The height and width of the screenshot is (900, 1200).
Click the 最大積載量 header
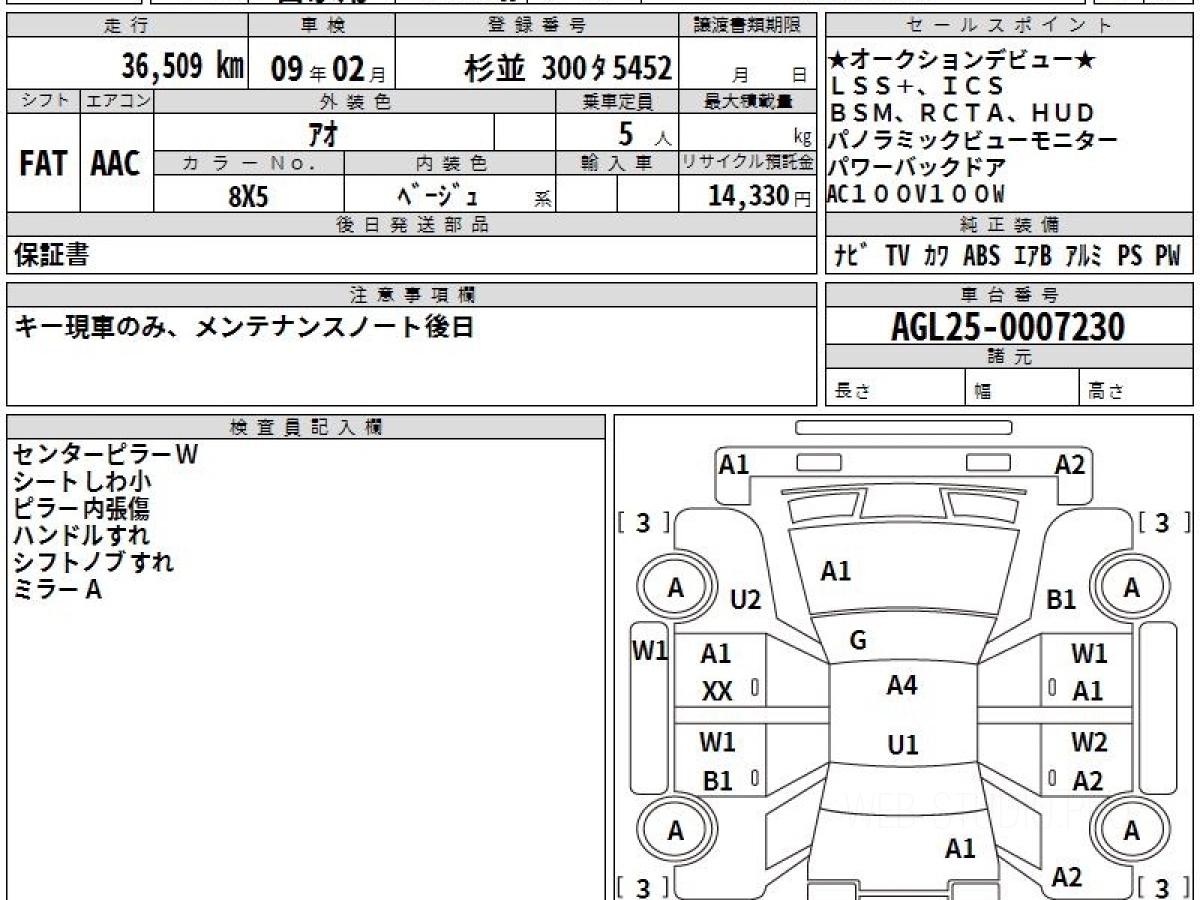pyautogui.click(x=748, y=101)
